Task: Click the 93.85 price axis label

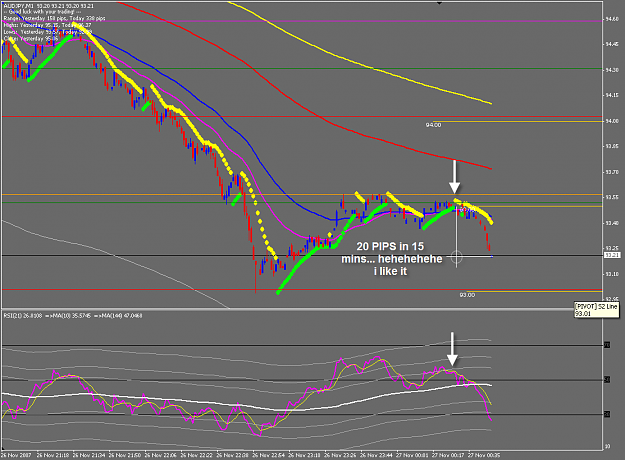Action: tap(612, 146)
